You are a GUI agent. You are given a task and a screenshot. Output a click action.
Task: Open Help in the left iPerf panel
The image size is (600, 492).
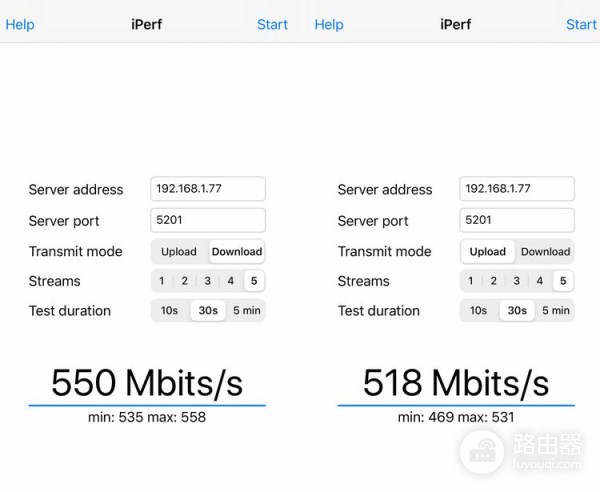(x=20, y=25)
